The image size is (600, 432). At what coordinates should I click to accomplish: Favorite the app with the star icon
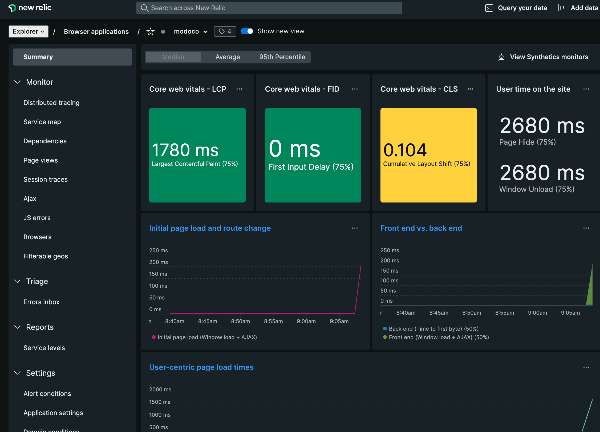[151, 32]
